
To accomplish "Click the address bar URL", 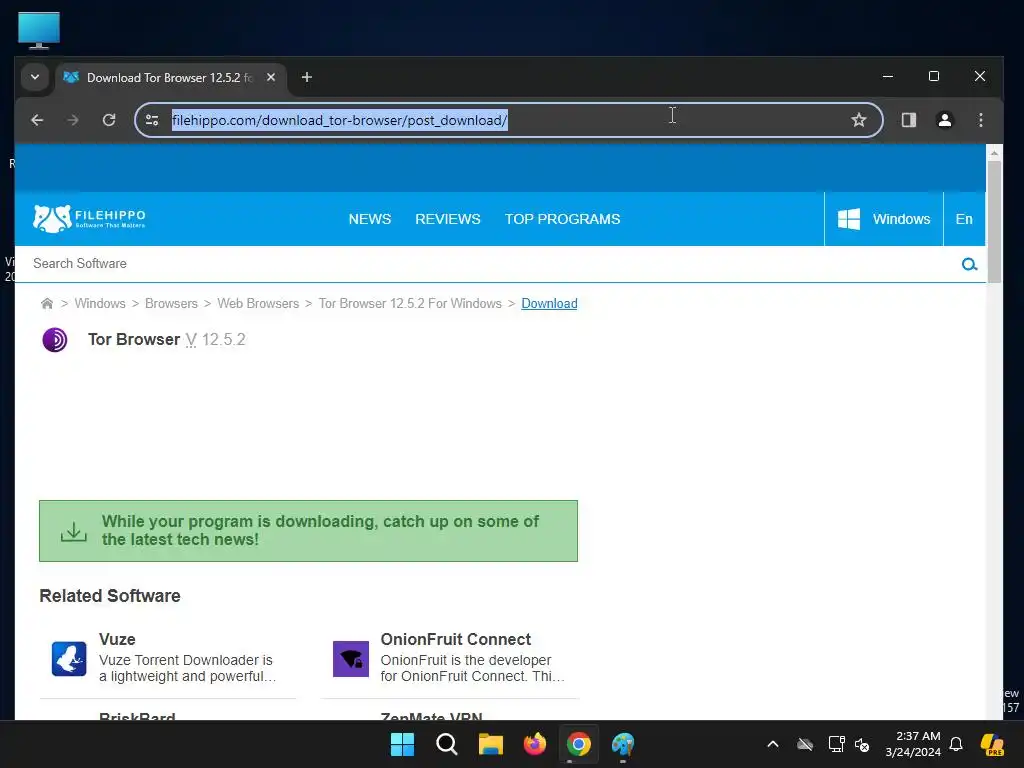I will [x=340, y=120].
